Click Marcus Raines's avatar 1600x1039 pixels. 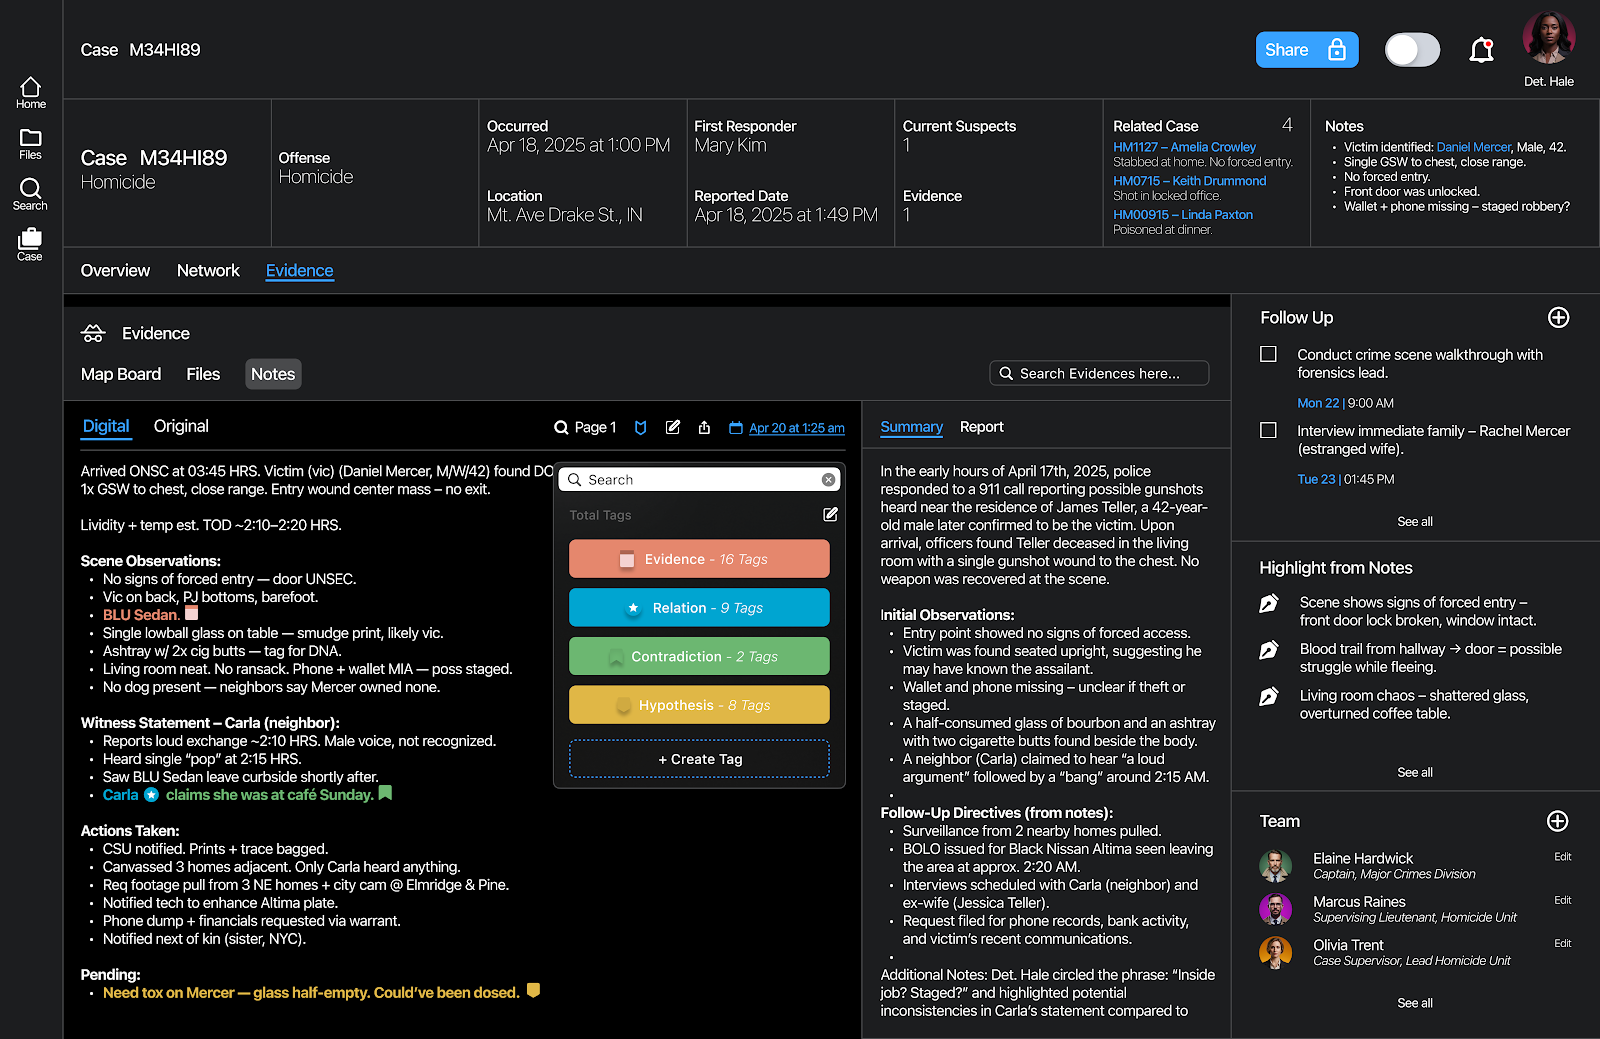click(1275, 909)
